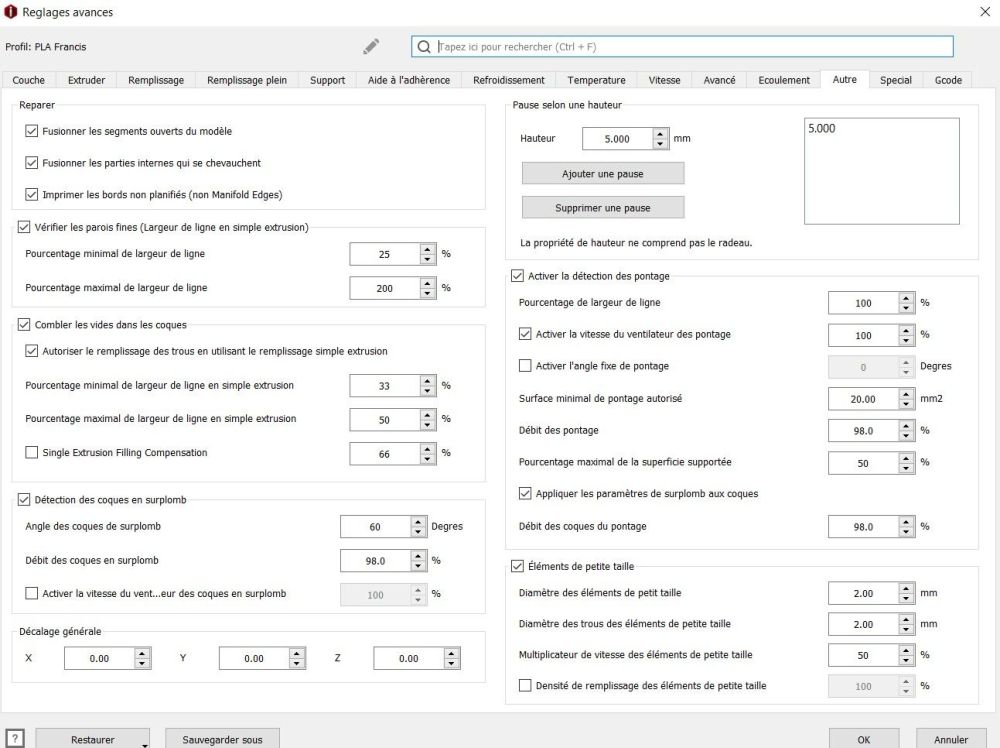Click the Annuler button
The height and width of the screenshot is (748, 1000).
[951, 739]
